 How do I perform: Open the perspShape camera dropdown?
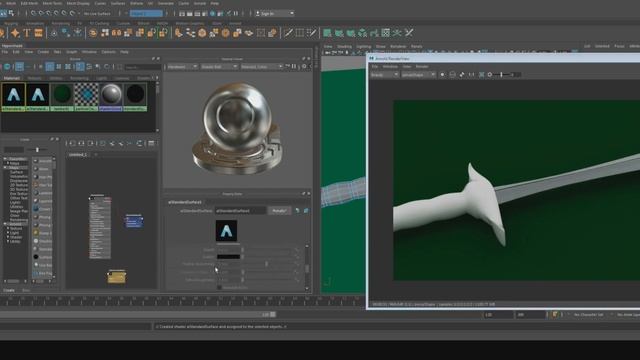tap(418, 75)
